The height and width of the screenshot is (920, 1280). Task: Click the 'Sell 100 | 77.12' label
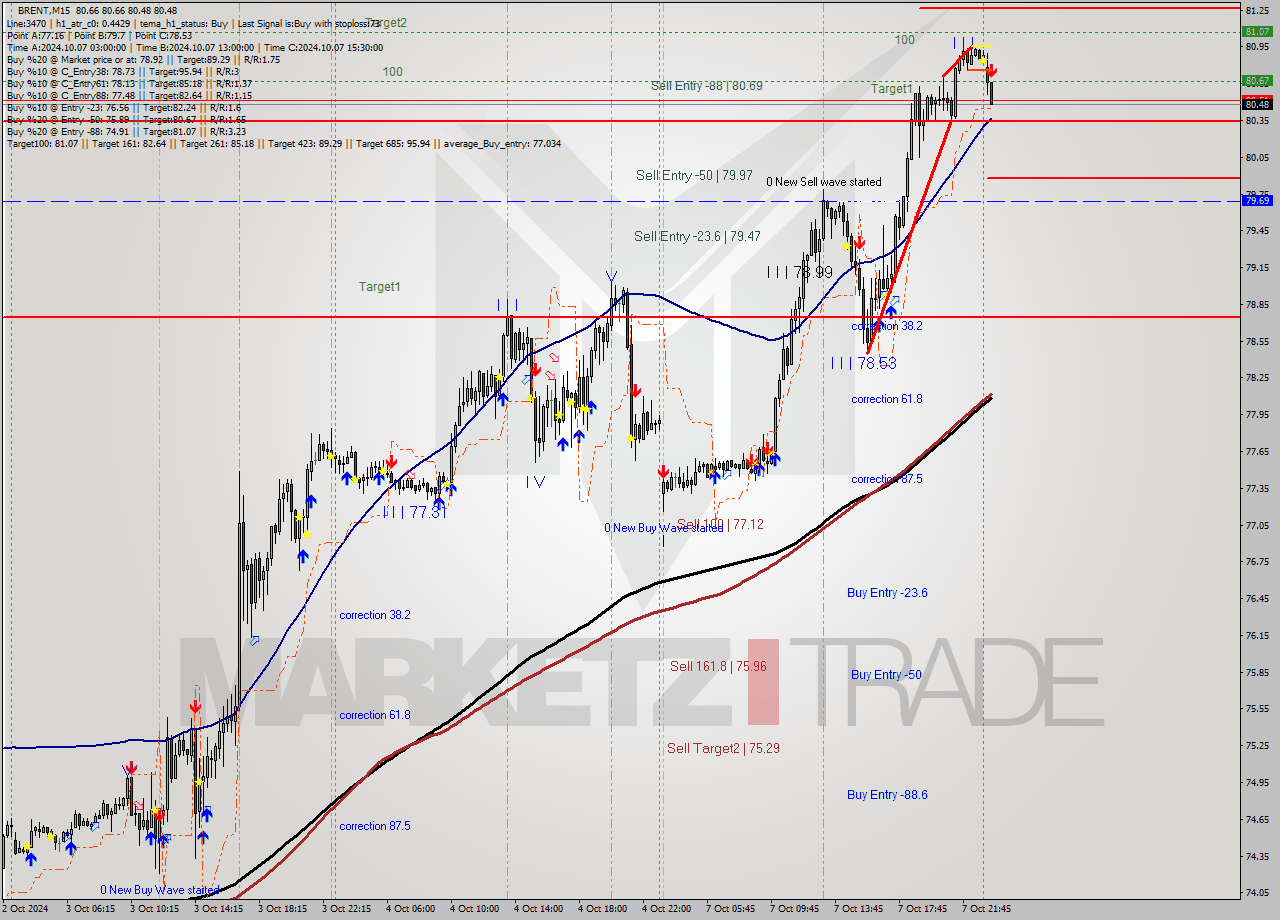click(x=720, y=524)
